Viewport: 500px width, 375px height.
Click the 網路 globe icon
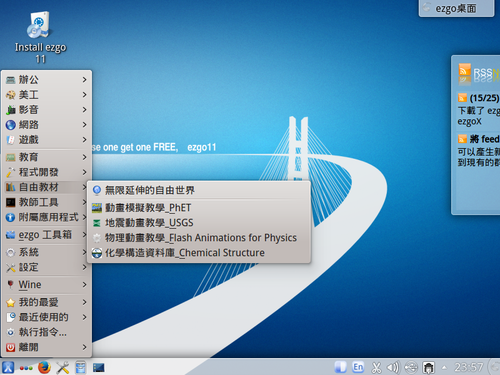(11, 125)
